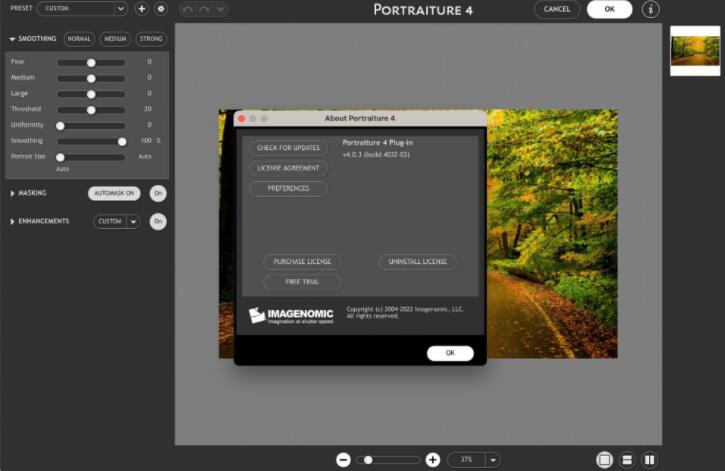Open the License Agreement

(x=289, y=168)
